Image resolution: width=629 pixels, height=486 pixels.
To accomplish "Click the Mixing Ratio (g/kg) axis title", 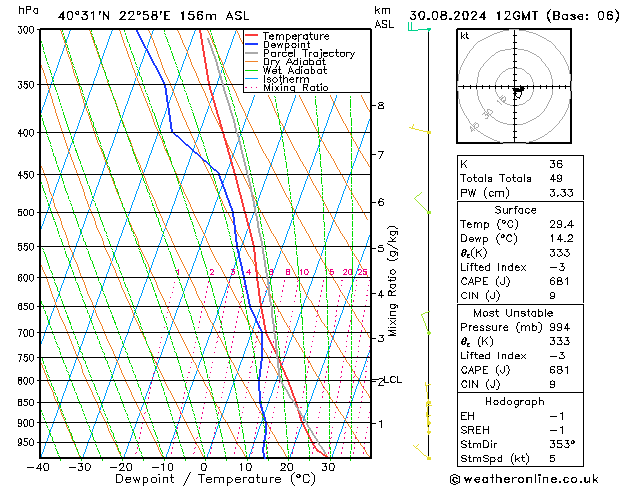I will coord(392,281).
